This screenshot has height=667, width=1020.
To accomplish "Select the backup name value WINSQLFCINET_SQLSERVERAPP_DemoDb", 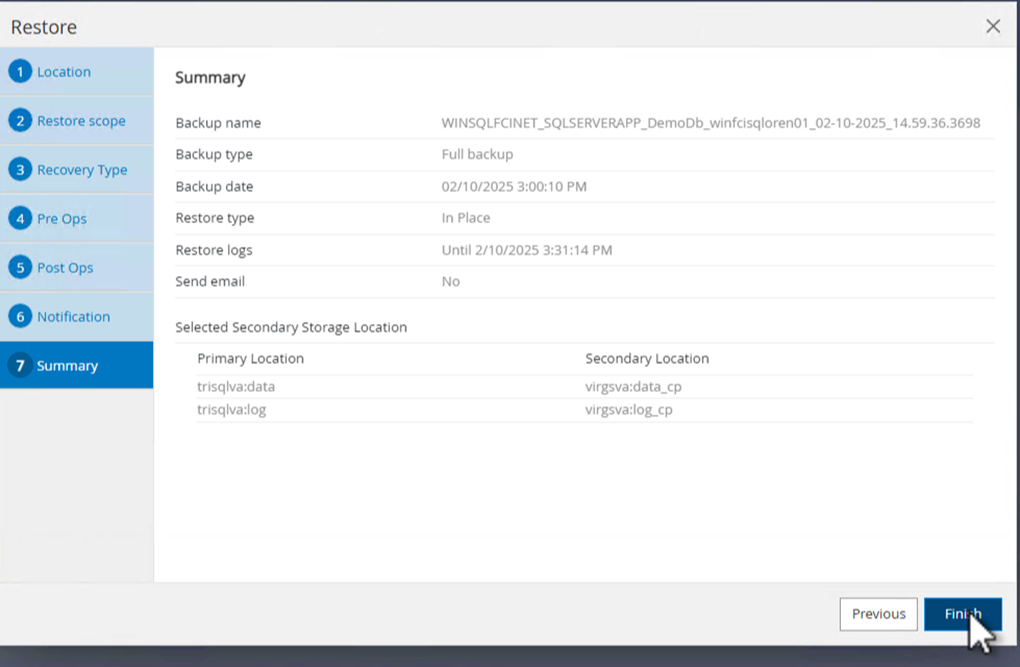I will tap(710, 123).
